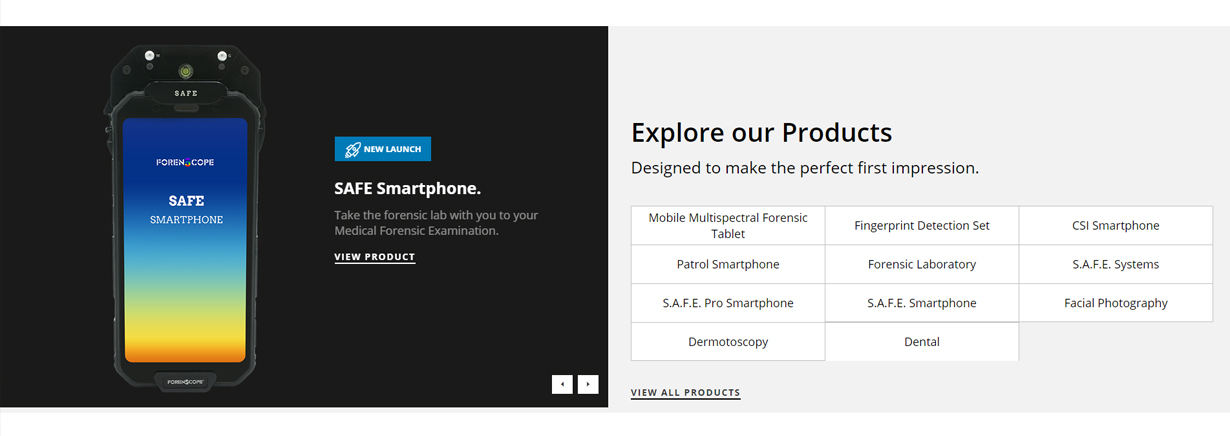Select the Patrol Smartphone tab

(x=728, y=264)
